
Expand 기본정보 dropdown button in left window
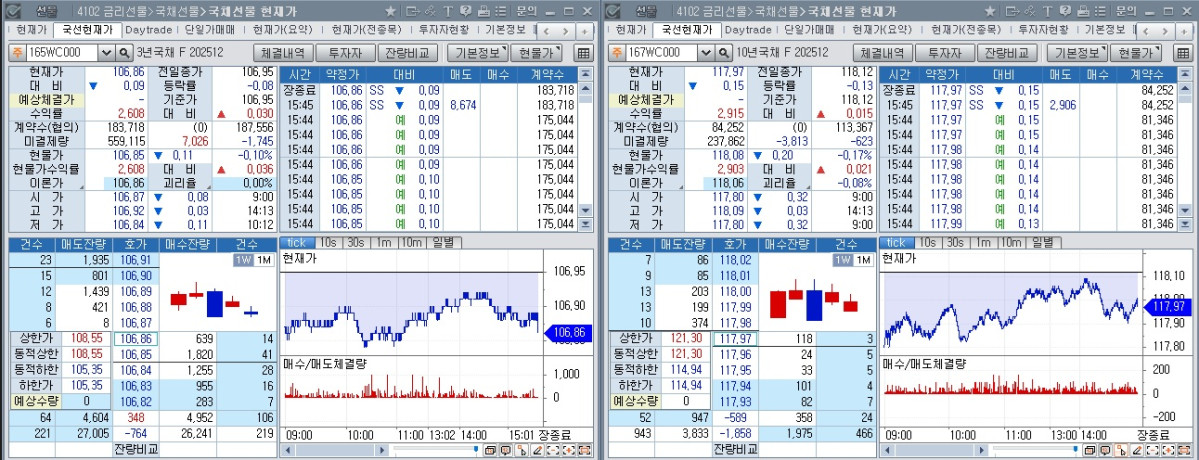[x=478, y=53]
